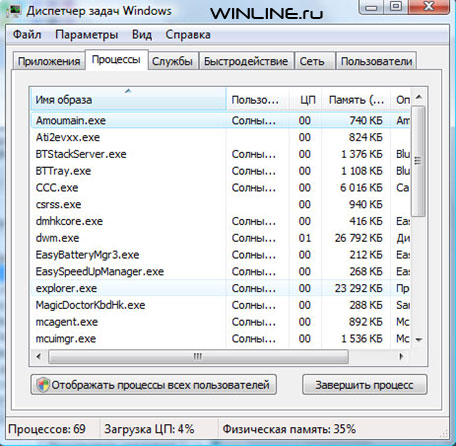Click the horizontal scrollbar left arrow

click(x=39, y=357)
